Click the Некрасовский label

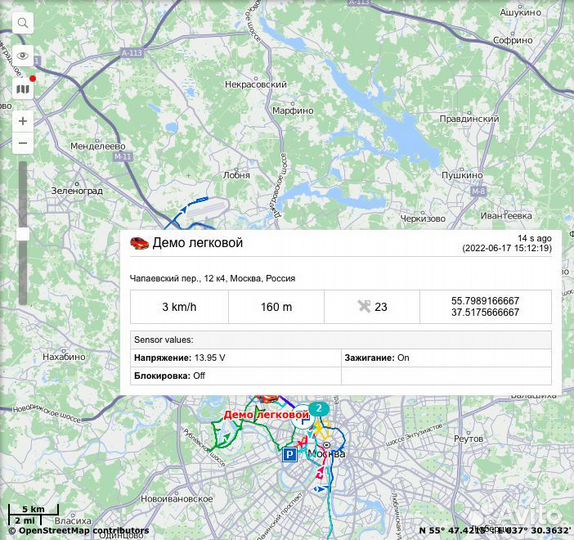click(x=256, y=85)
